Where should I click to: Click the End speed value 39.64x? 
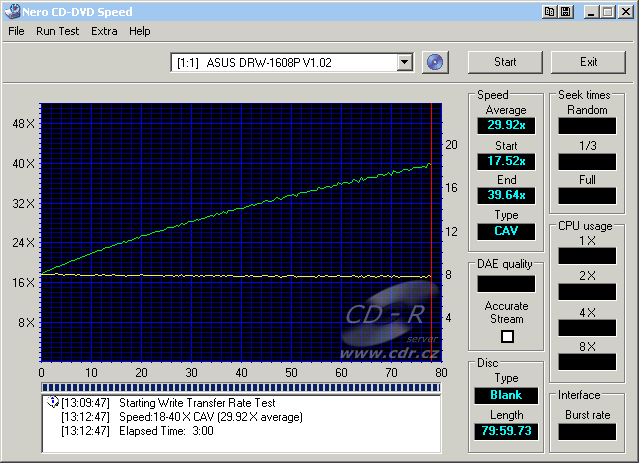coord(506,195)
